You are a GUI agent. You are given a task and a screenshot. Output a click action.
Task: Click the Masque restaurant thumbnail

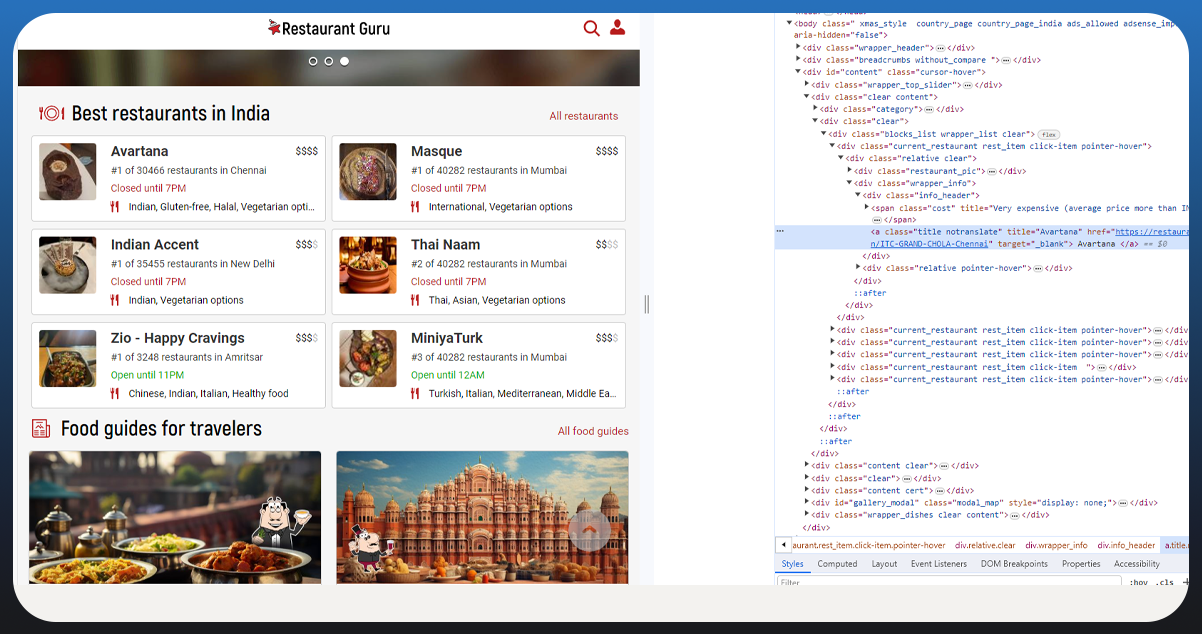coord(368,172)
